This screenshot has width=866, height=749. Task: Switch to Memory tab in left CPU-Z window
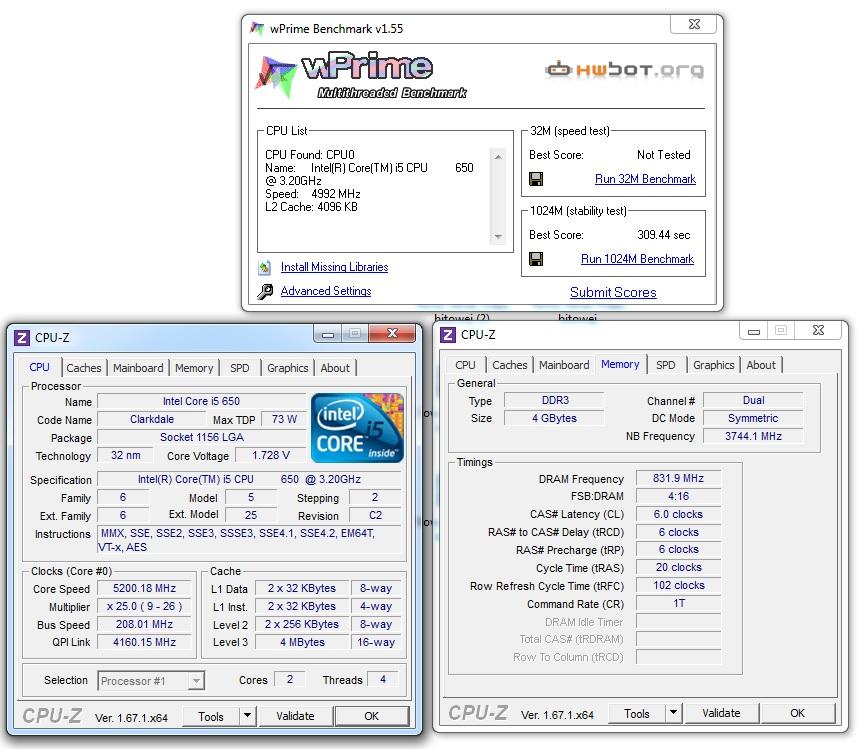[194, 368]
